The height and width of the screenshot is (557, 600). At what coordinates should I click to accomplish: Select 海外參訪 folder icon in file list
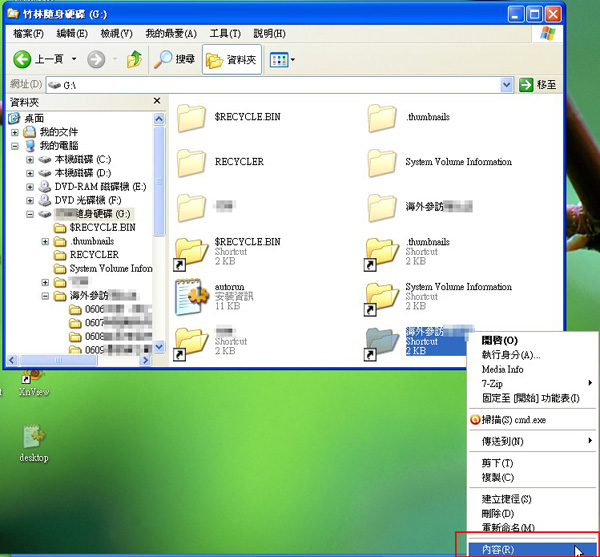click(382, 208)
